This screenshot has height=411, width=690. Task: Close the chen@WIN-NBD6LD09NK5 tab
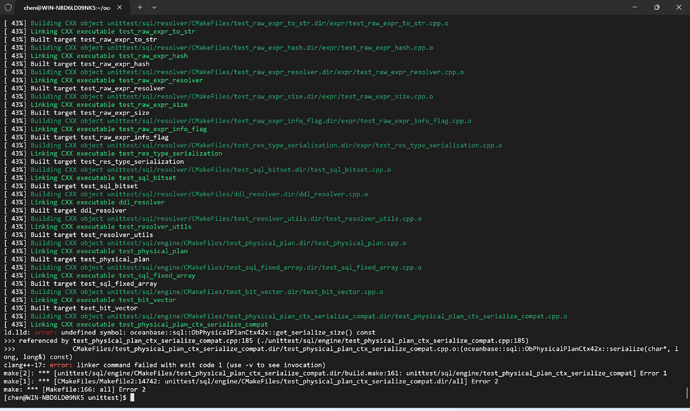click(x=120, y=7)
